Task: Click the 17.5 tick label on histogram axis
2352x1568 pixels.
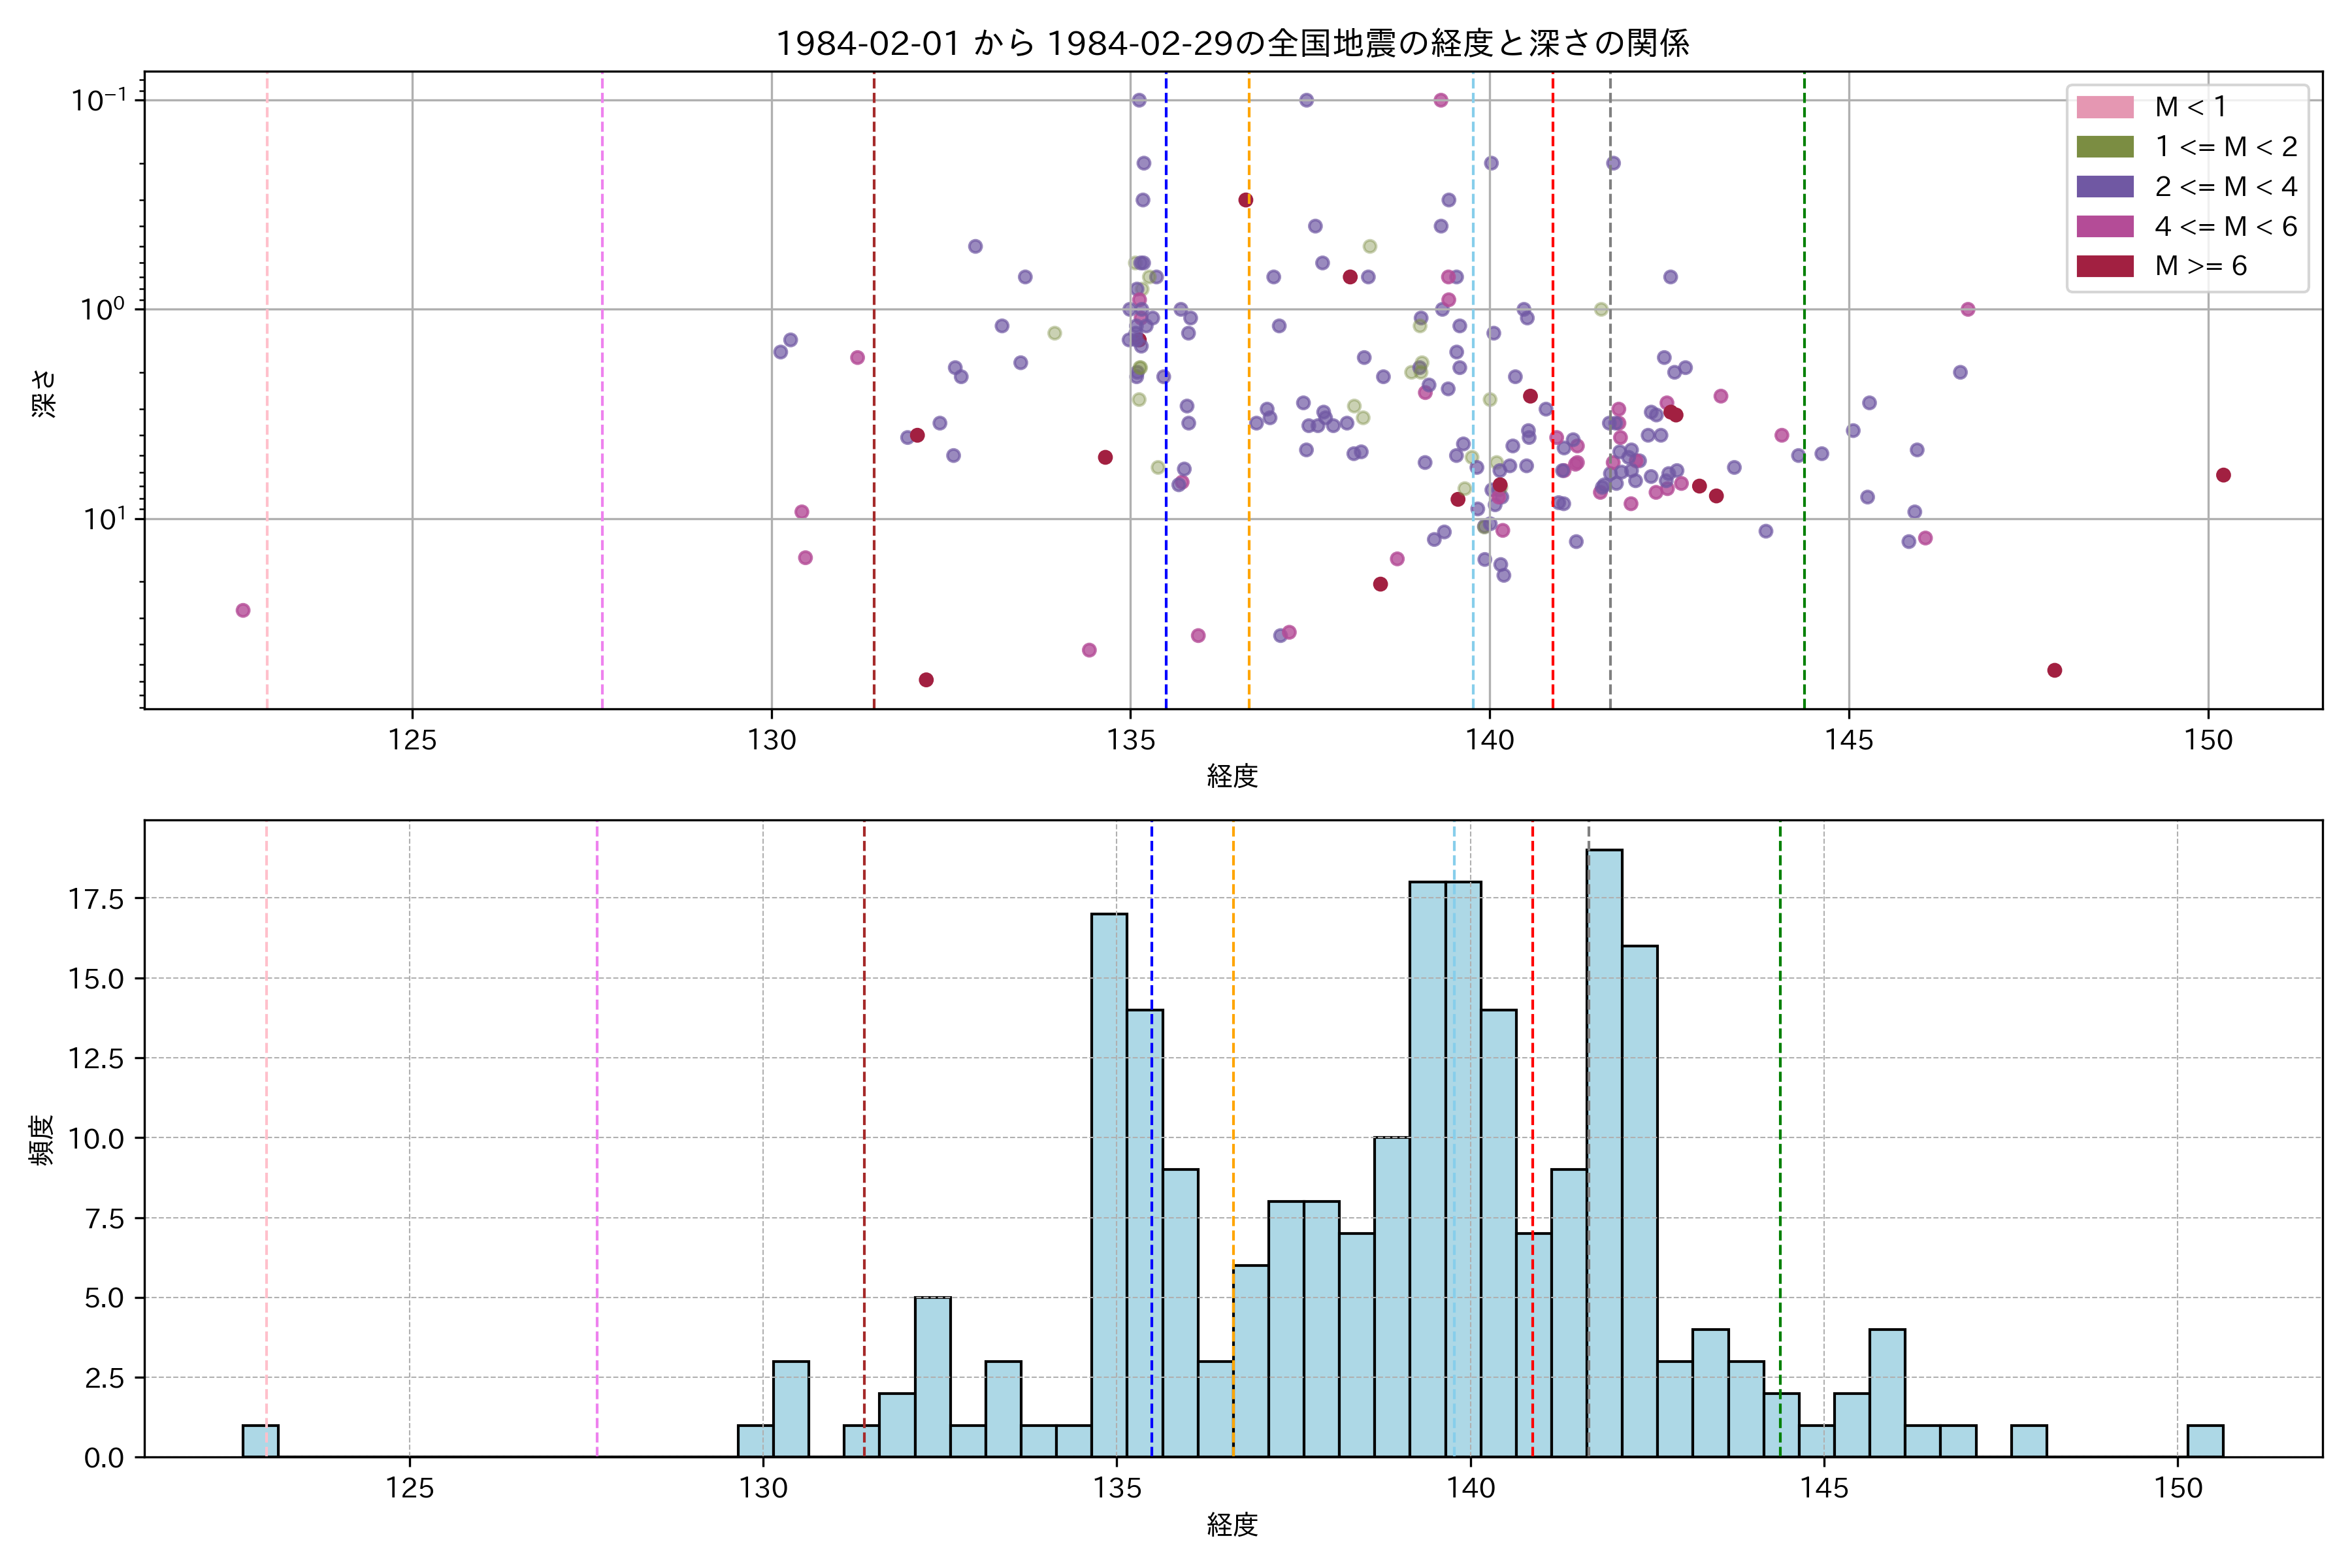Action: 96,899
